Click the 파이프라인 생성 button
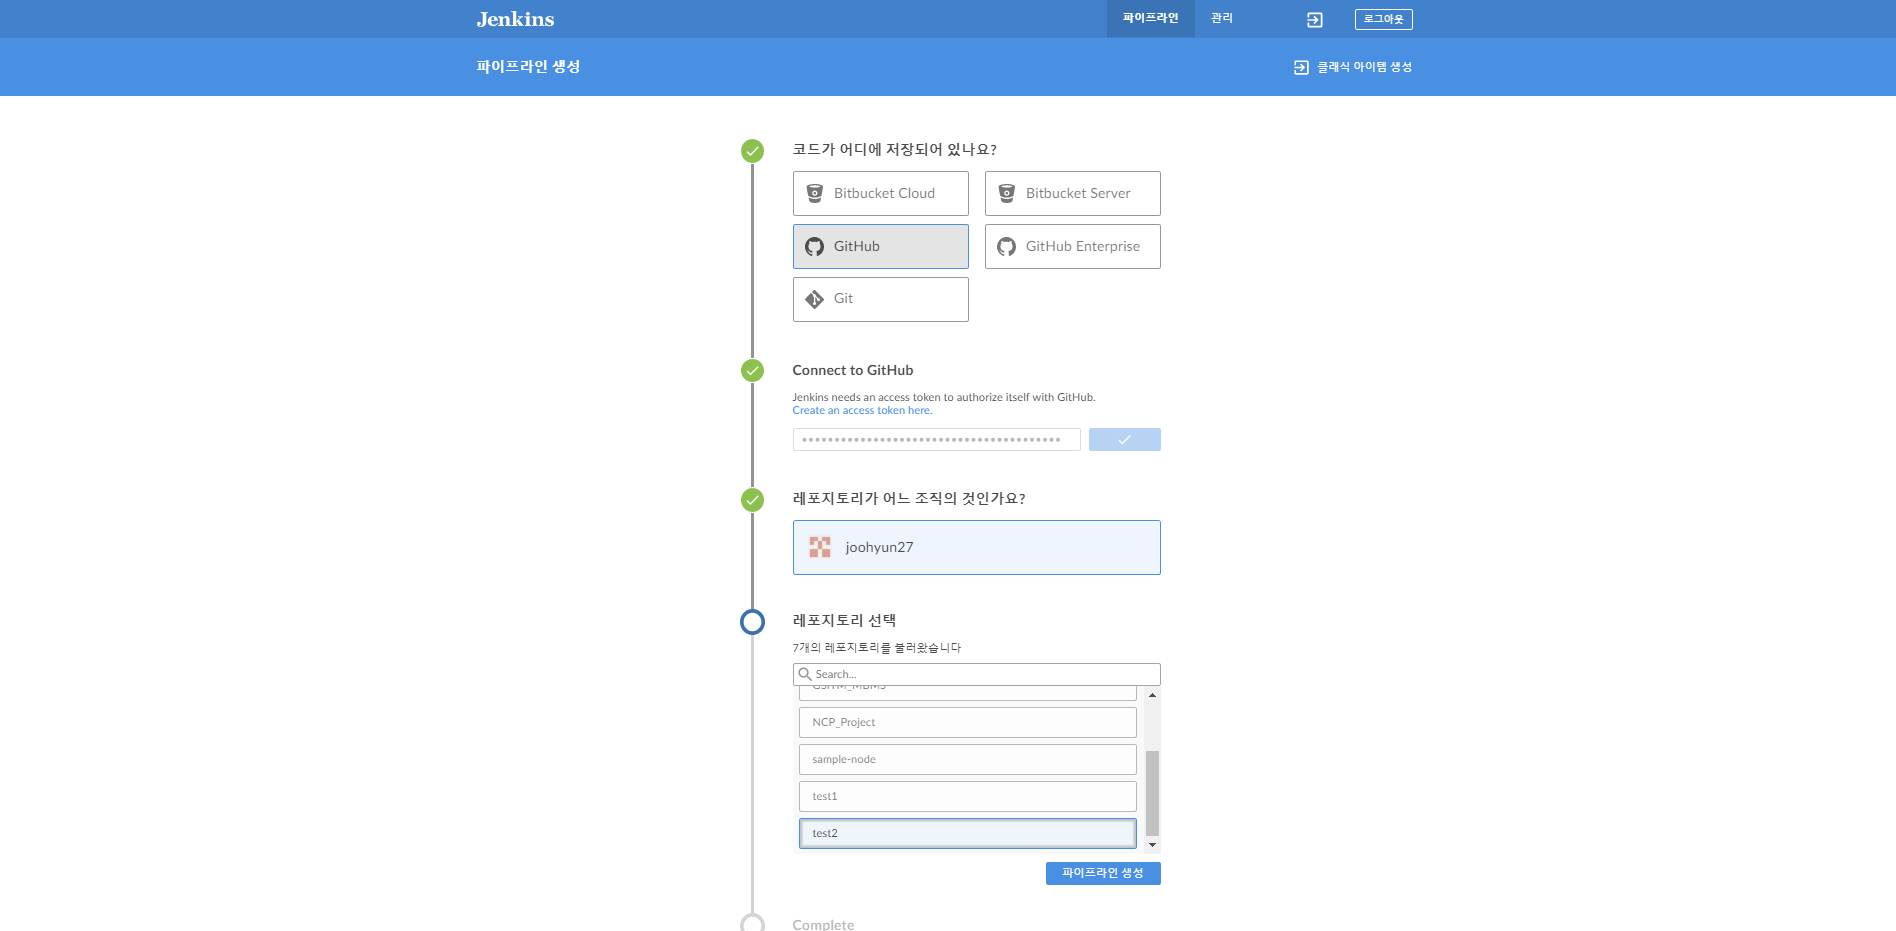This screenshot has height=931, width=1896. coord(1103,873)
